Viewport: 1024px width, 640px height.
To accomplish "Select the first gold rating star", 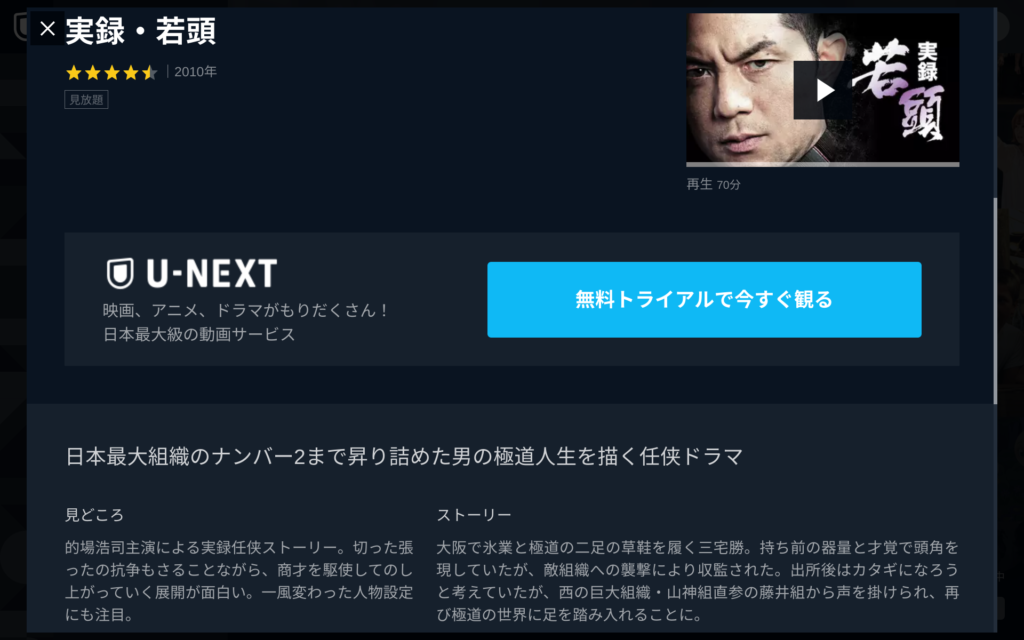I will tap(74, 72).
